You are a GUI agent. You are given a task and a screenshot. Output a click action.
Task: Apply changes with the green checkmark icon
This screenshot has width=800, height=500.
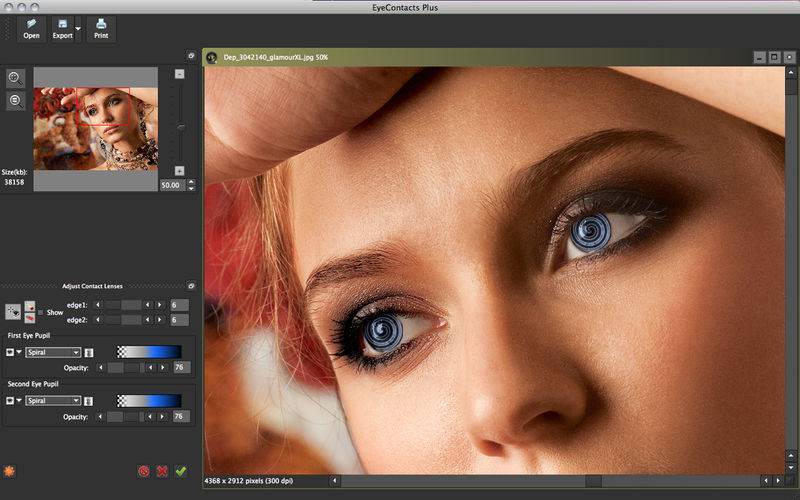(x=181, y=471)
